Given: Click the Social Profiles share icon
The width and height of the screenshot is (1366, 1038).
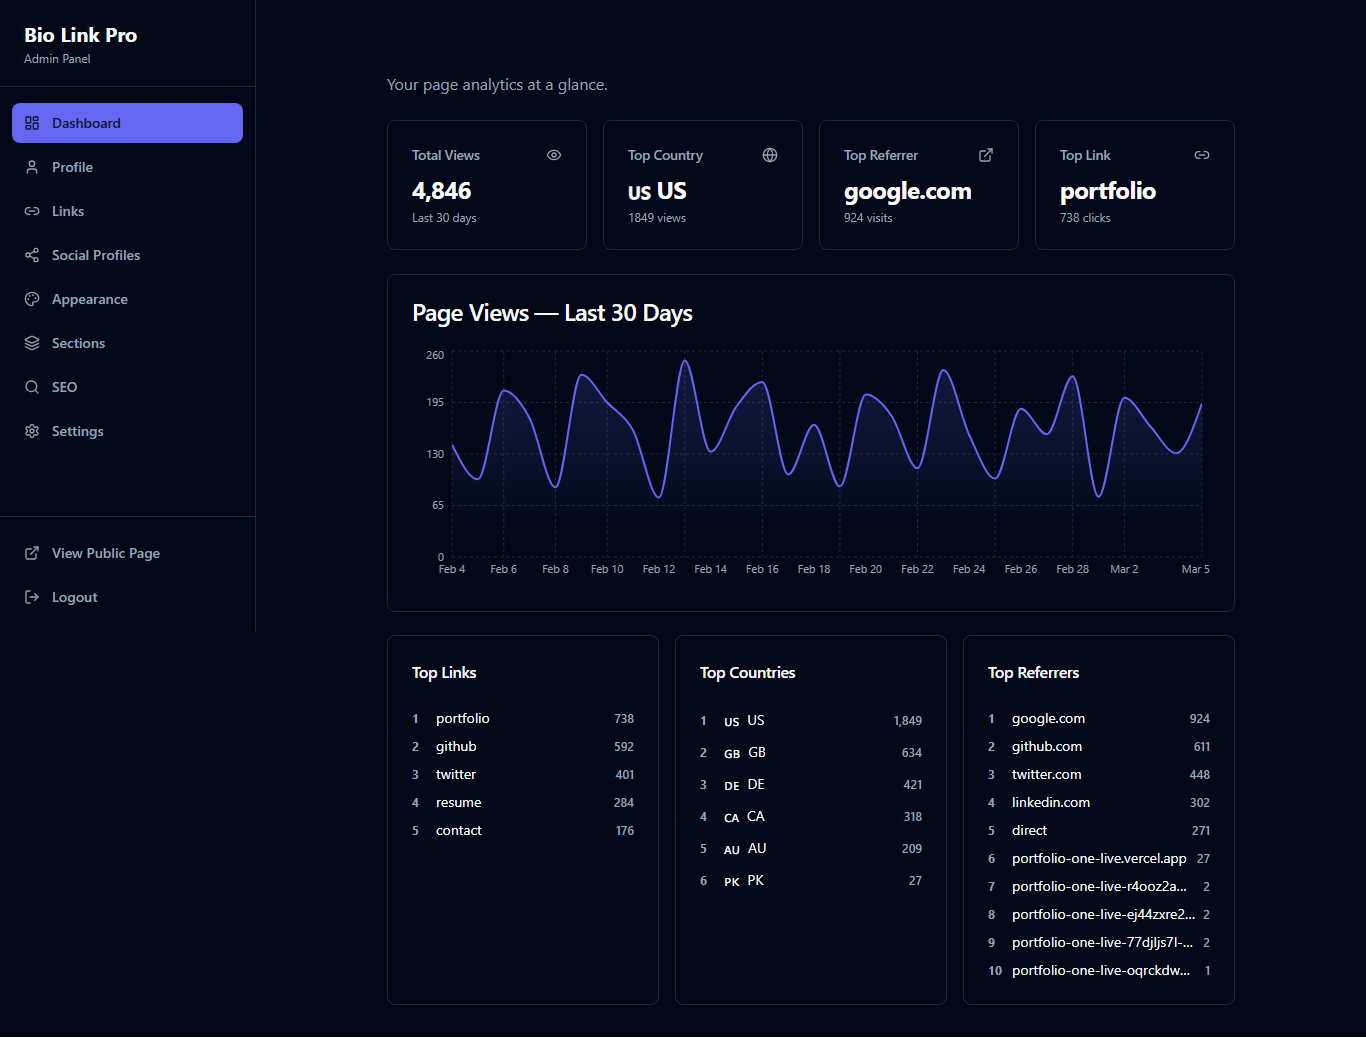Looking at the screenshot, I should pyautogui.click(x=32, y=255).
